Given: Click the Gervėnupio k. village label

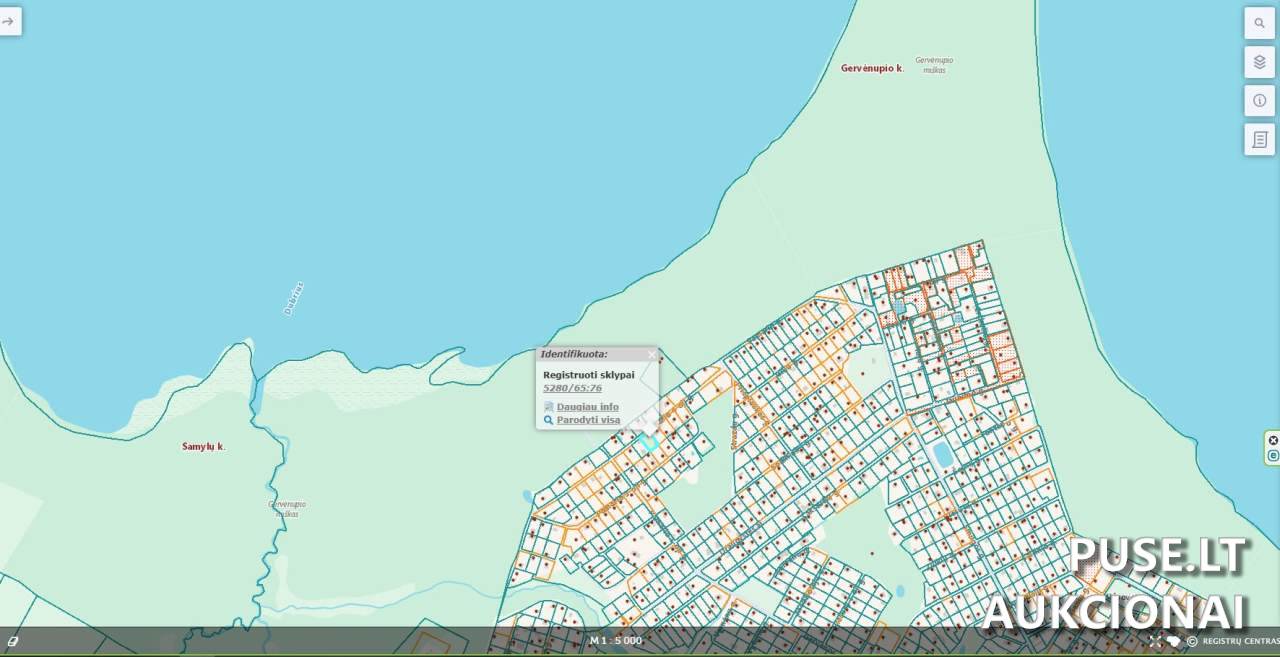Looking at the screenshot, I should tap(872, 68).
